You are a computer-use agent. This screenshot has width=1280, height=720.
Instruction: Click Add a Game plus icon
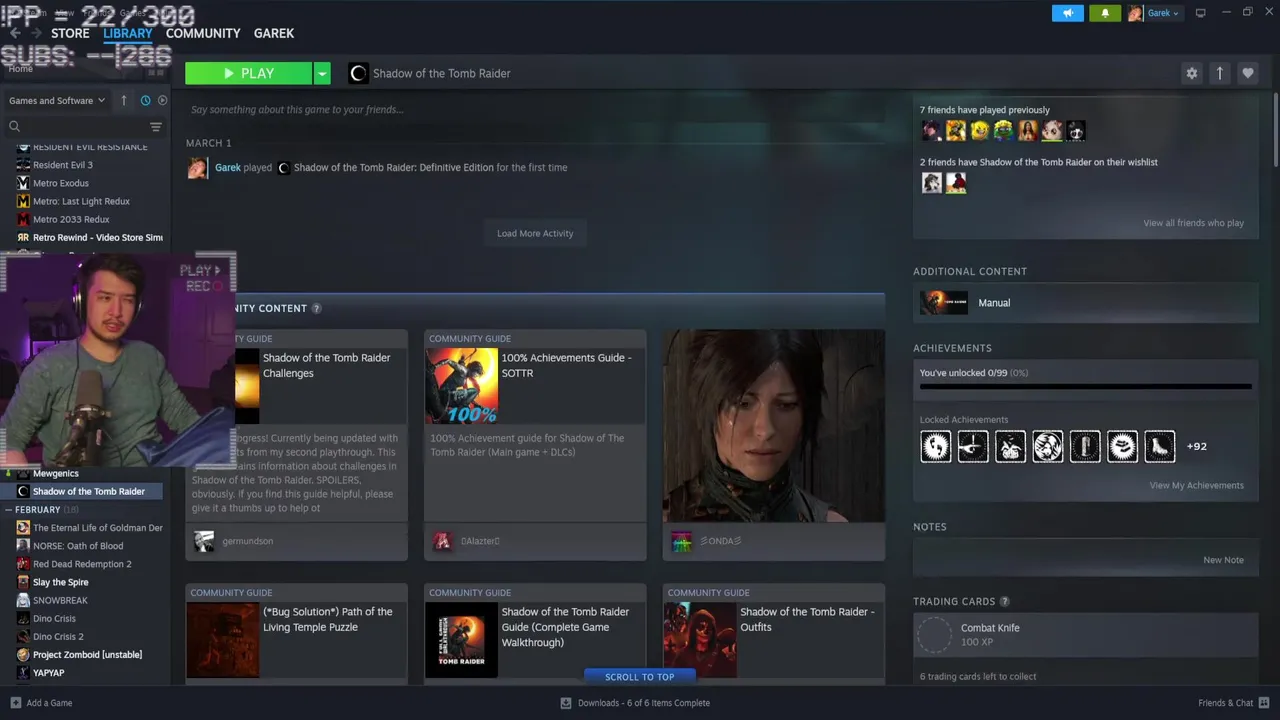pos(15,702)
